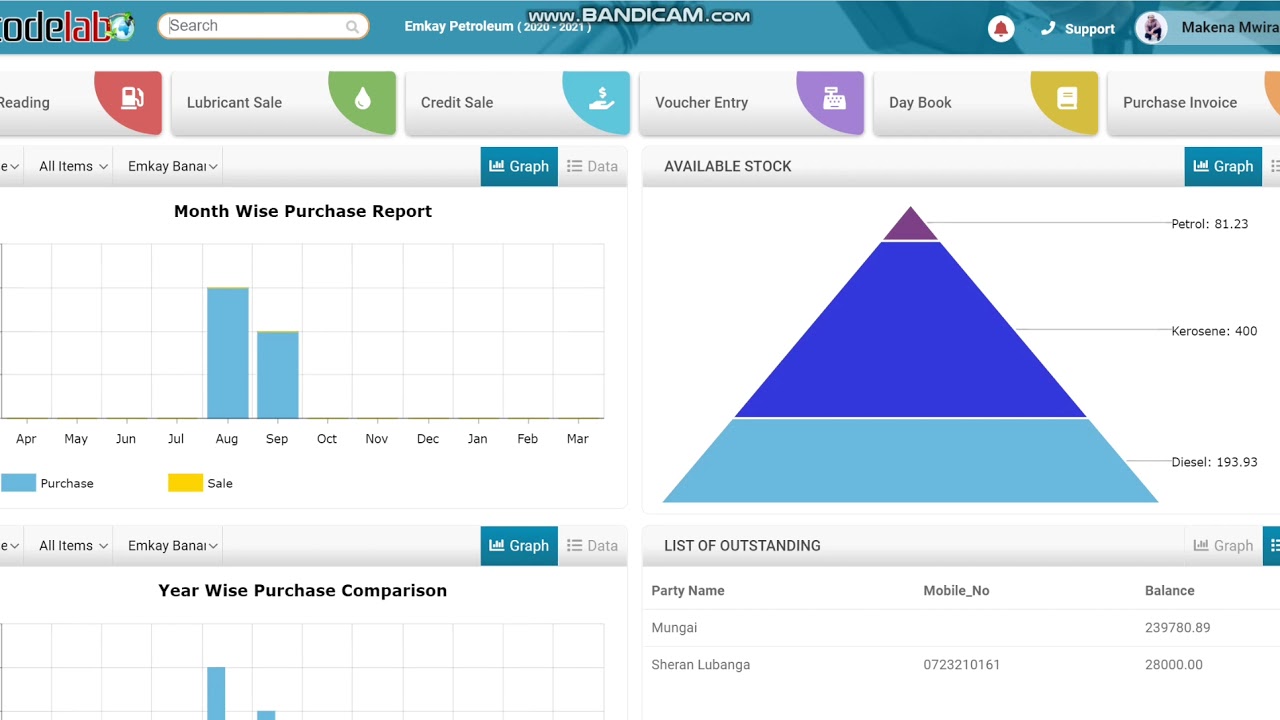Viewport: 1280px width, 720px height.
Task: Click the fuel pump Reading icon
Action: (132, 98)
